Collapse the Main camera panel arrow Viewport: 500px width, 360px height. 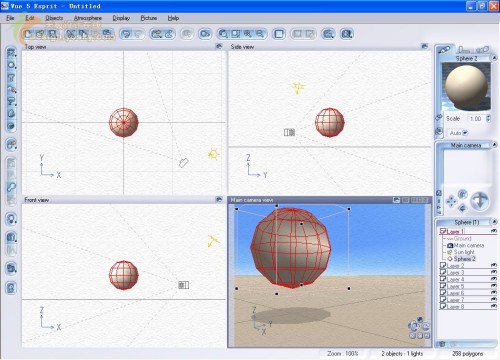tap(495, 145)
